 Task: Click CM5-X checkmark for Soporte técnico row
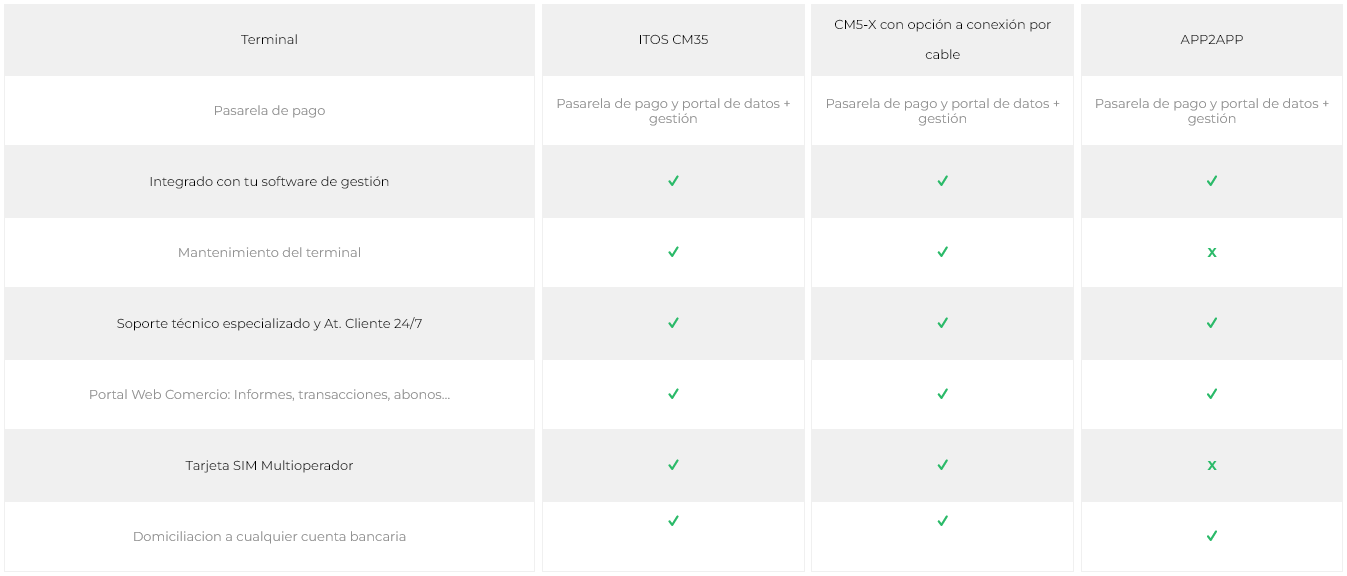pyautogui.click(x=942, y=323)
